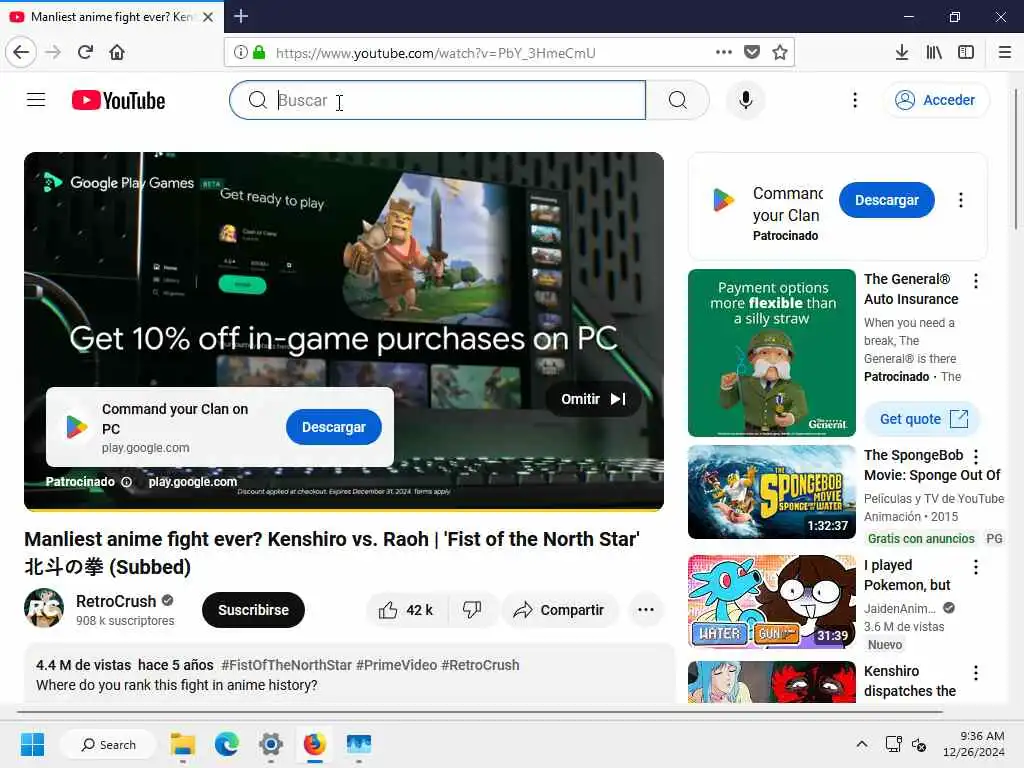1024x768 pixels.
Task: Save page to Pocket
Action: tap(752, 52)
